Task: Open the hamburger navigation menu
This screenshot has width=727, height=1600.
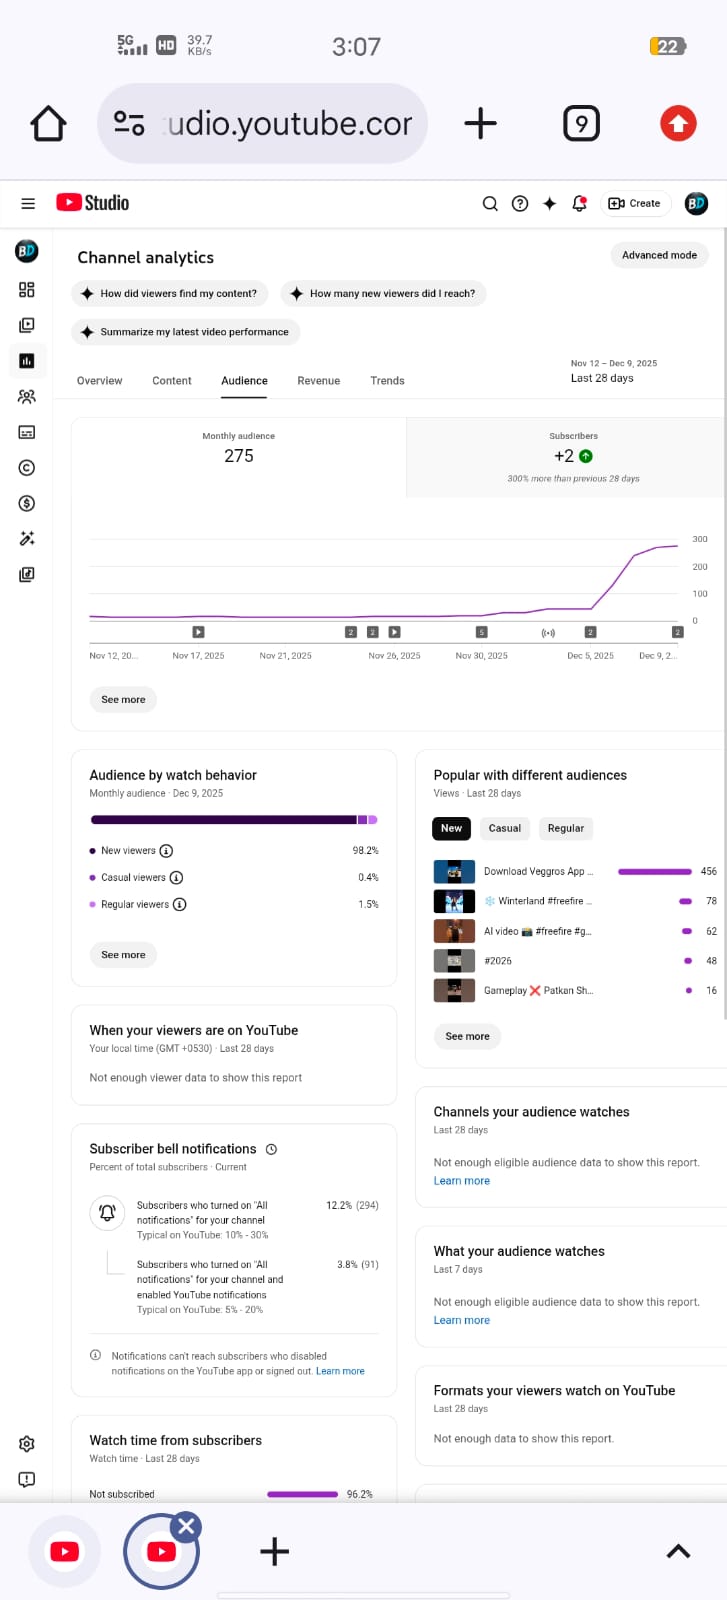Action: click(x=28, y=203)
